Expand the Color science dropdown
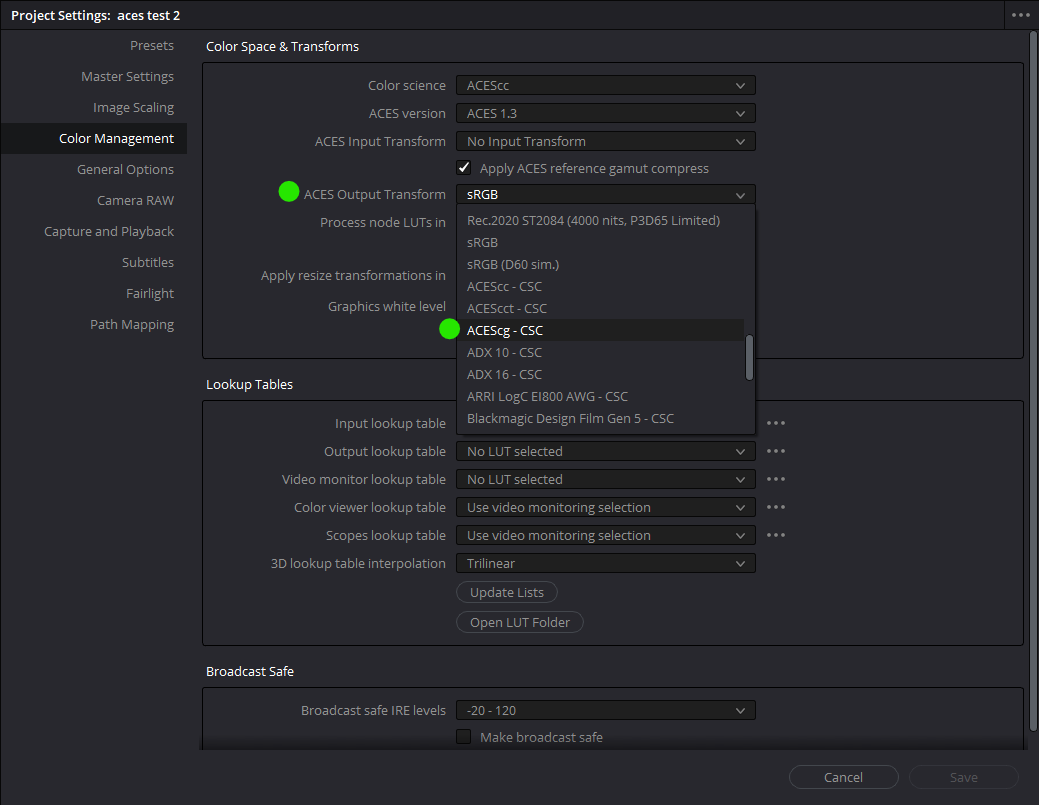This screenshot has width=1039, height=805. 606,85
